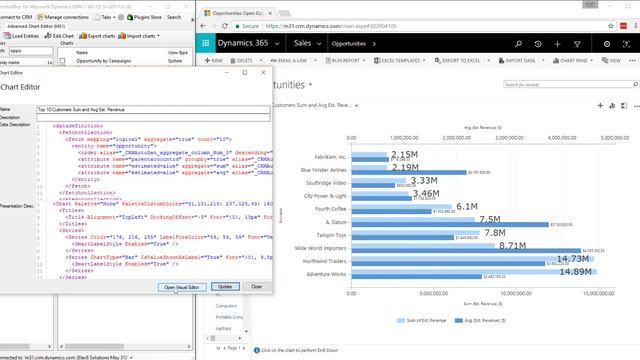
Task: Click the Description field in Chart Editor
Action: coord(153,118)
